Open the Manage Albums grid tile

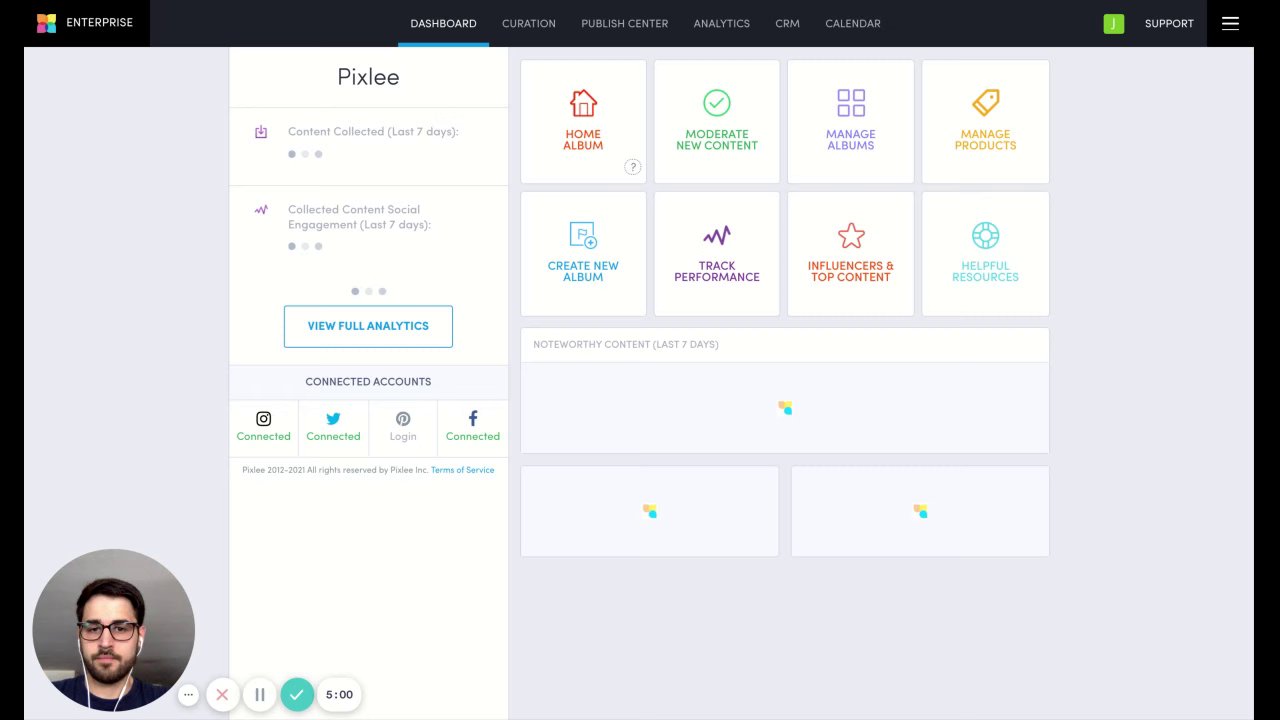point(851,121)
